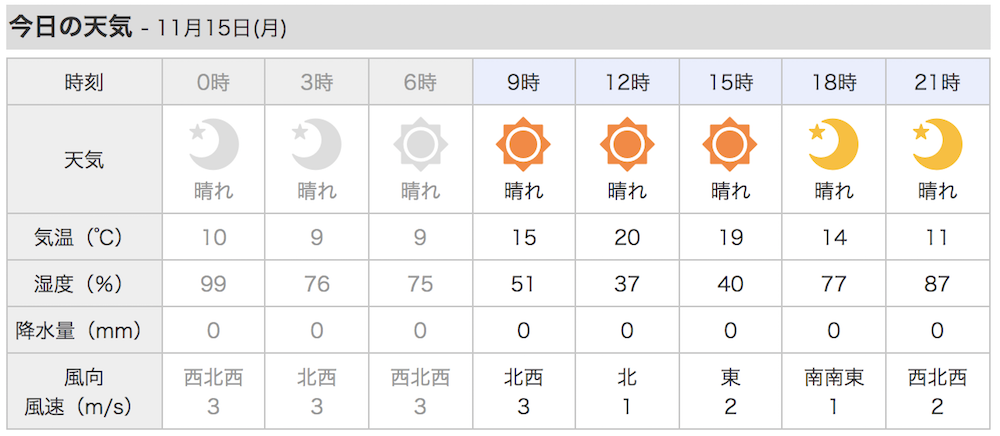Click the 87 humidity value at 21時

pos(937,284)
